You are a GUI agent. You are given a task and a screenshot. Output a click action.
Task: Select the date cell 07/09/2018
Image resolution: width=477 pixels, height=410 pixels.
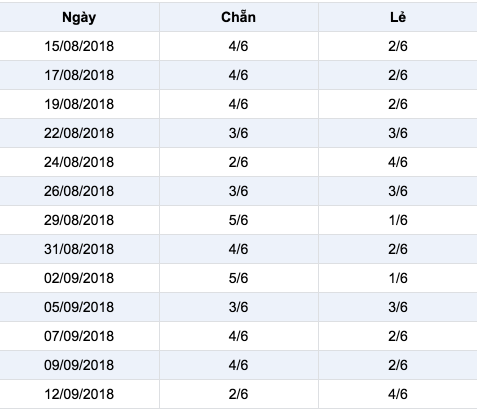tap(79, 336)
